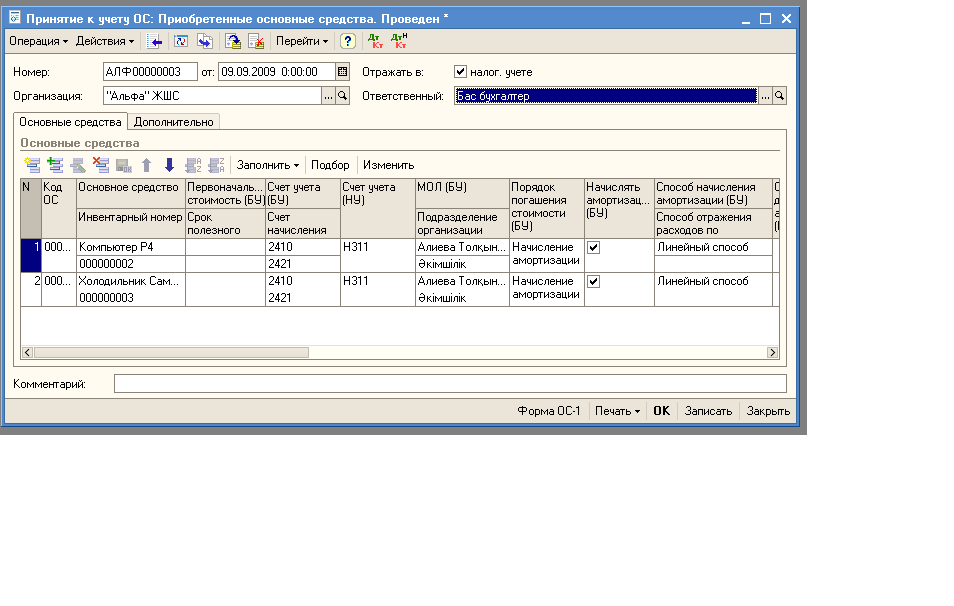Click the red-green Дт/Кт postings icon
954x606 pixels.
(x=375, y=41)
